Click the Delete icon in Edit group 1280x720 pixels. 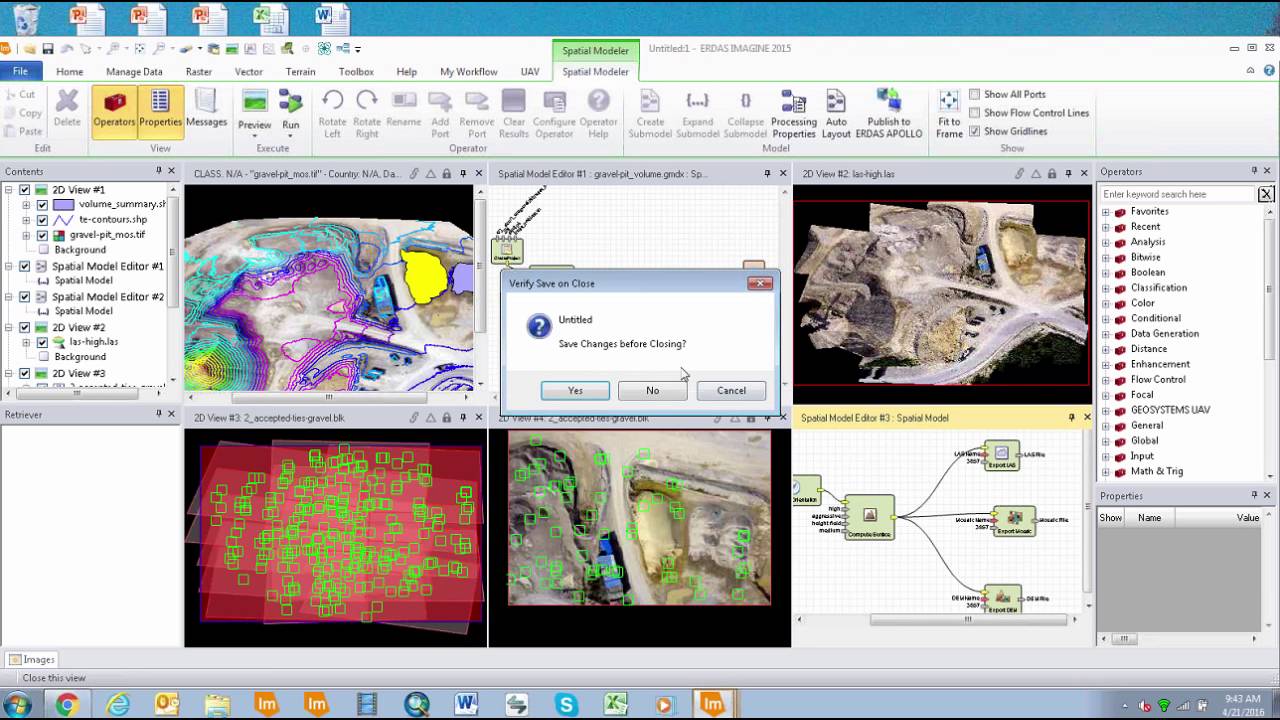pyautogui.click(x=67, y=102)
